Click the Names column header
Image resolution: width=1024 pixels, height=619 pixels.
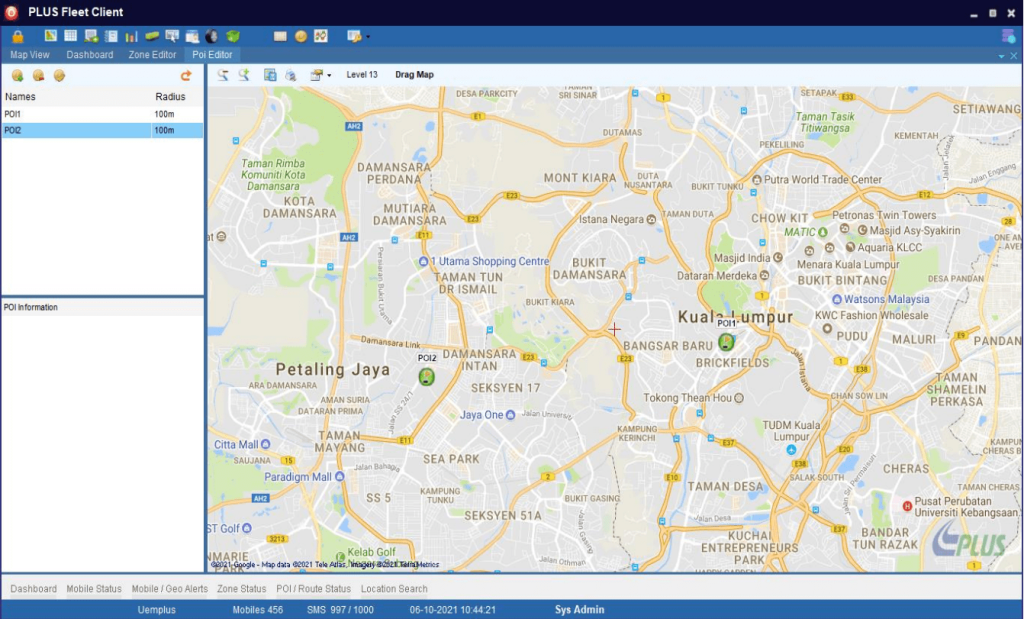point(20,97)
